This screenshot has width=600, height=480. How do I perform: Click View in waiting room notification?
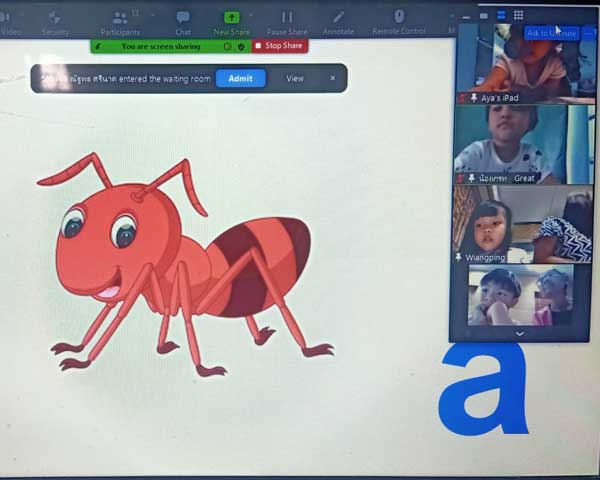coord(295,78)
